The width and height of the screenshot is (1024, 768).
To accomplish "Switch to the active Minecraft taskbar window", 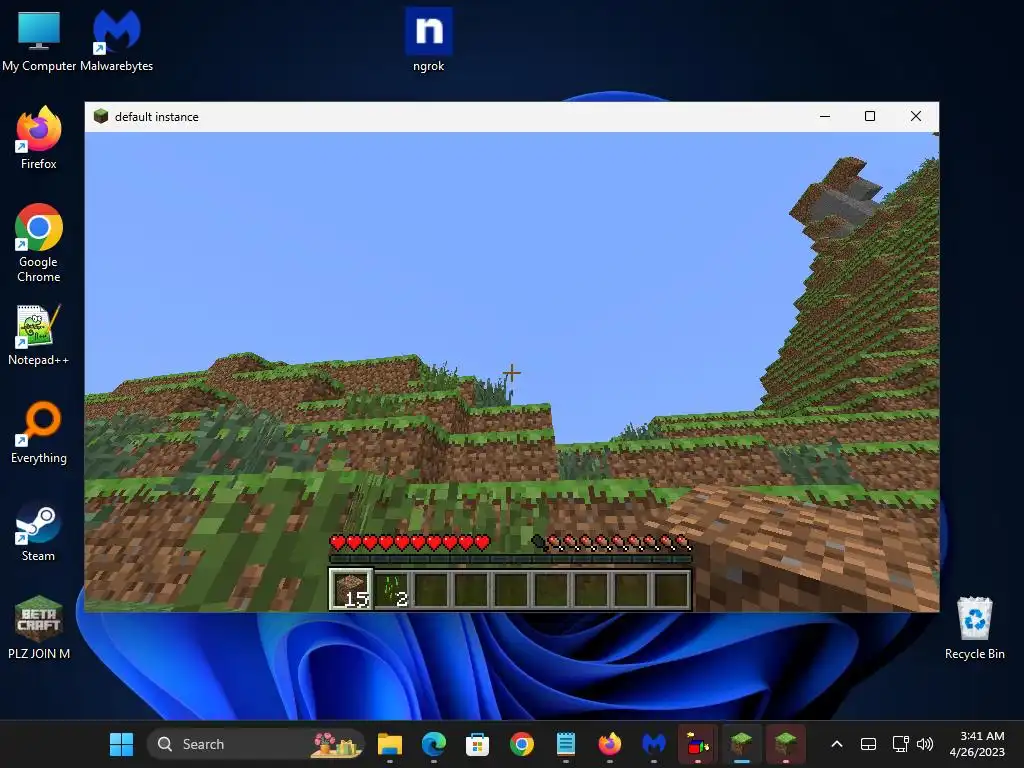I will (741, 744).
